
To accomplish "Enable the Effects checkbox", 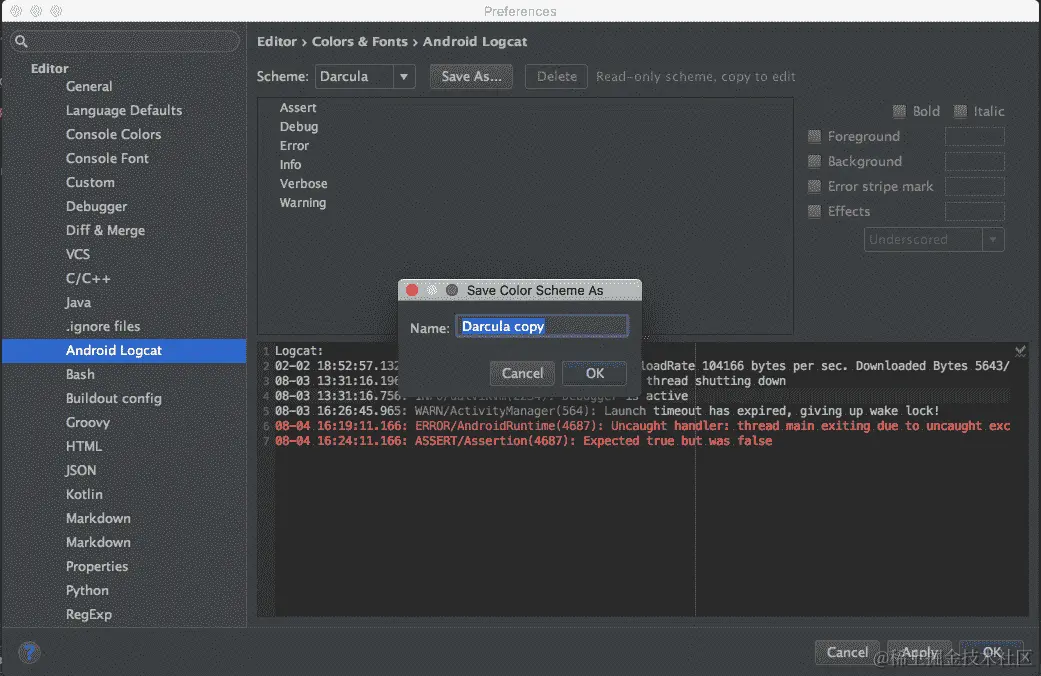I will point(815,211).
